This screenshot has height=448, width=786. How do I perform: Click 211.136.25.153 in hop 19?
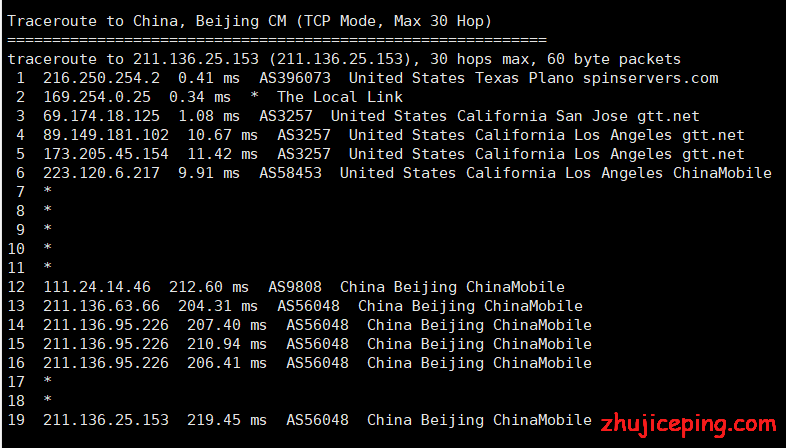(106, 420)
